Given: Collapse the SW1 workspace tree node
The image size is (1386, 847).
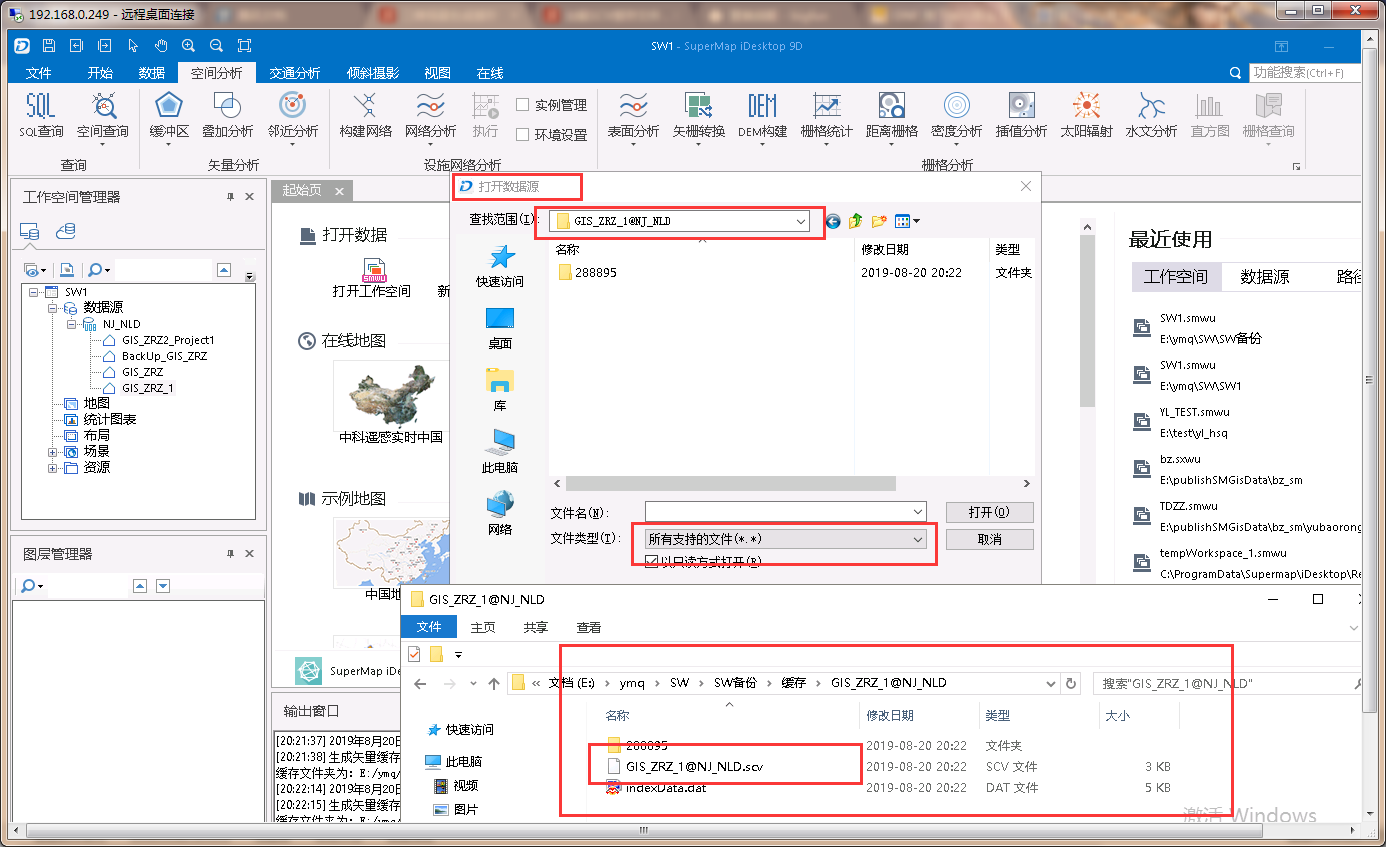Looking at the screenshot, I should [34, 292].
